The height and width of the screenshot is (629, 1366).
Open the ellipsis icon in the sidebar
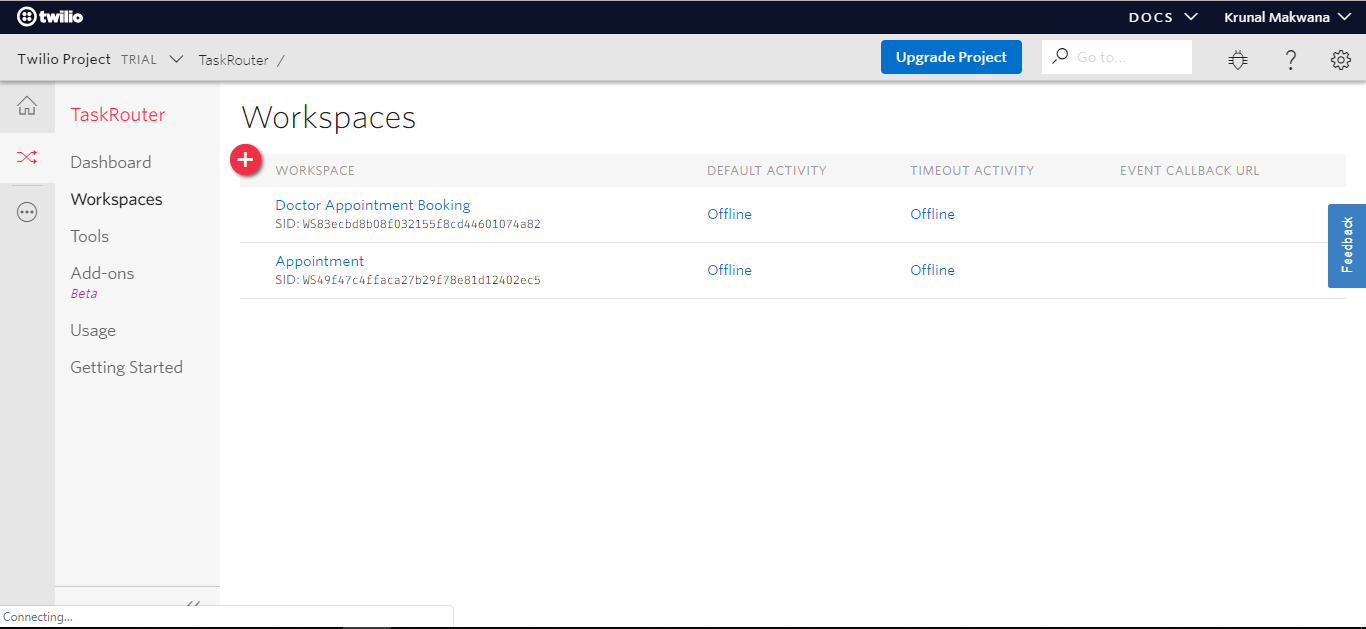coord(27,211)
